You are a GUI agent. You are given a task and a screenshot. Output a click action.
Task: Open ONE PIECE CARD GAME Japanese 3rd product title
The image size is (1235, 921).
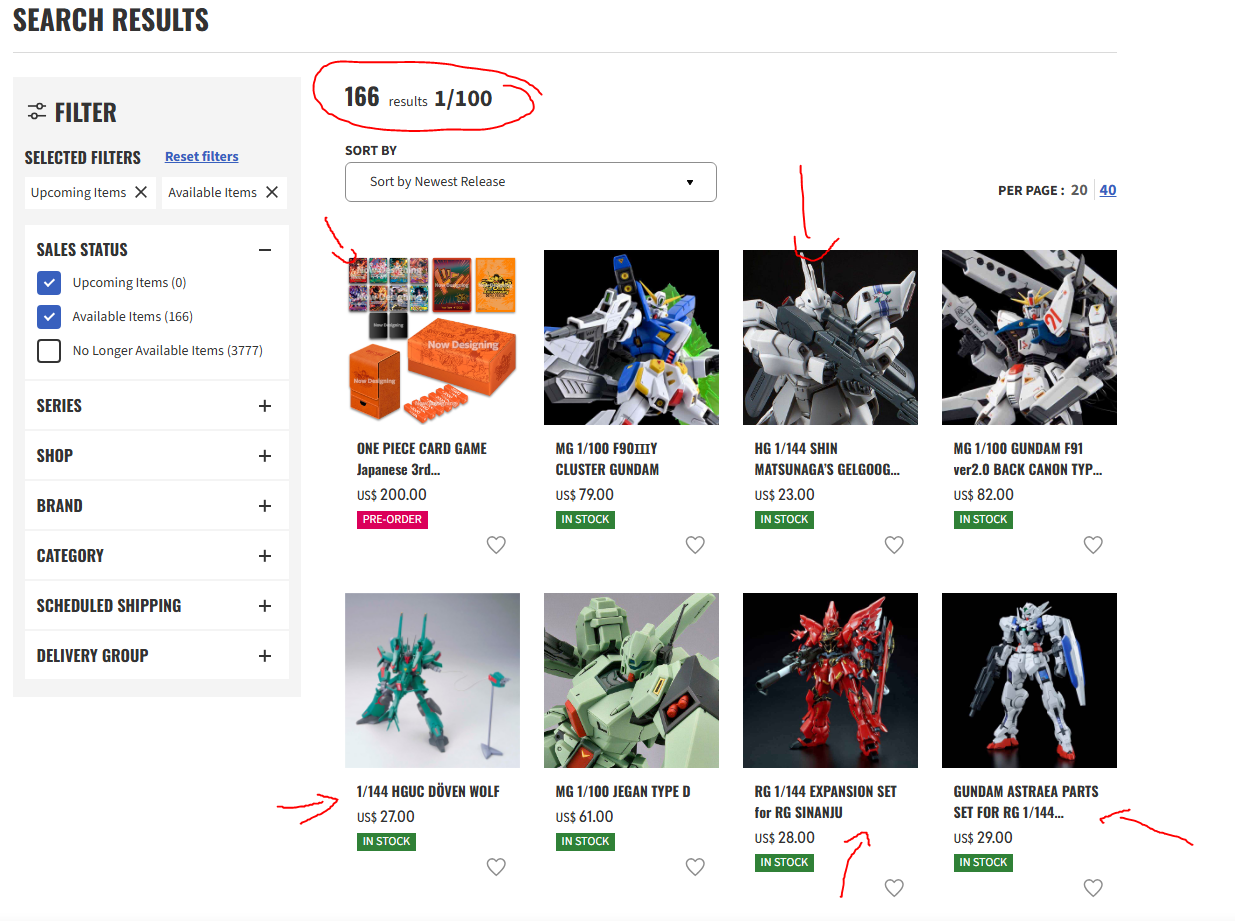pos(422,459)
